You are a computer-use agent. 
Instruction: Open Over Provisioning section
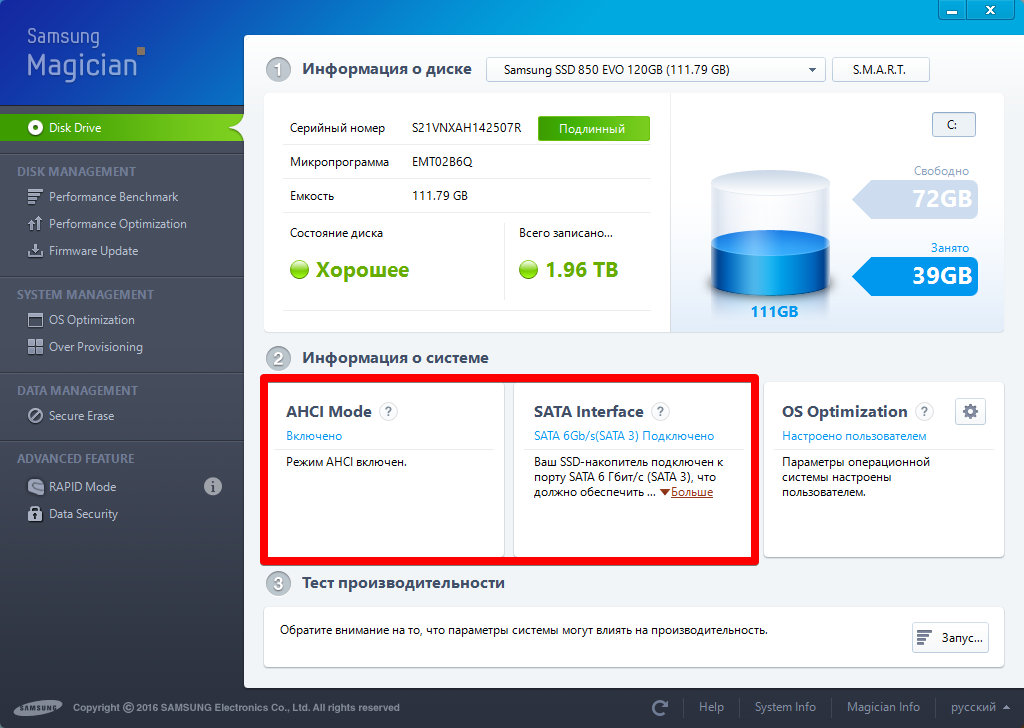click(x=95, y=347)
